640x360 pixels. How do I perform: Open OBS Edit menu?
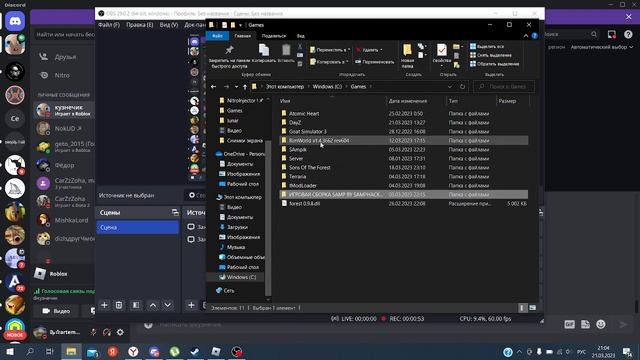coord(140,25)
